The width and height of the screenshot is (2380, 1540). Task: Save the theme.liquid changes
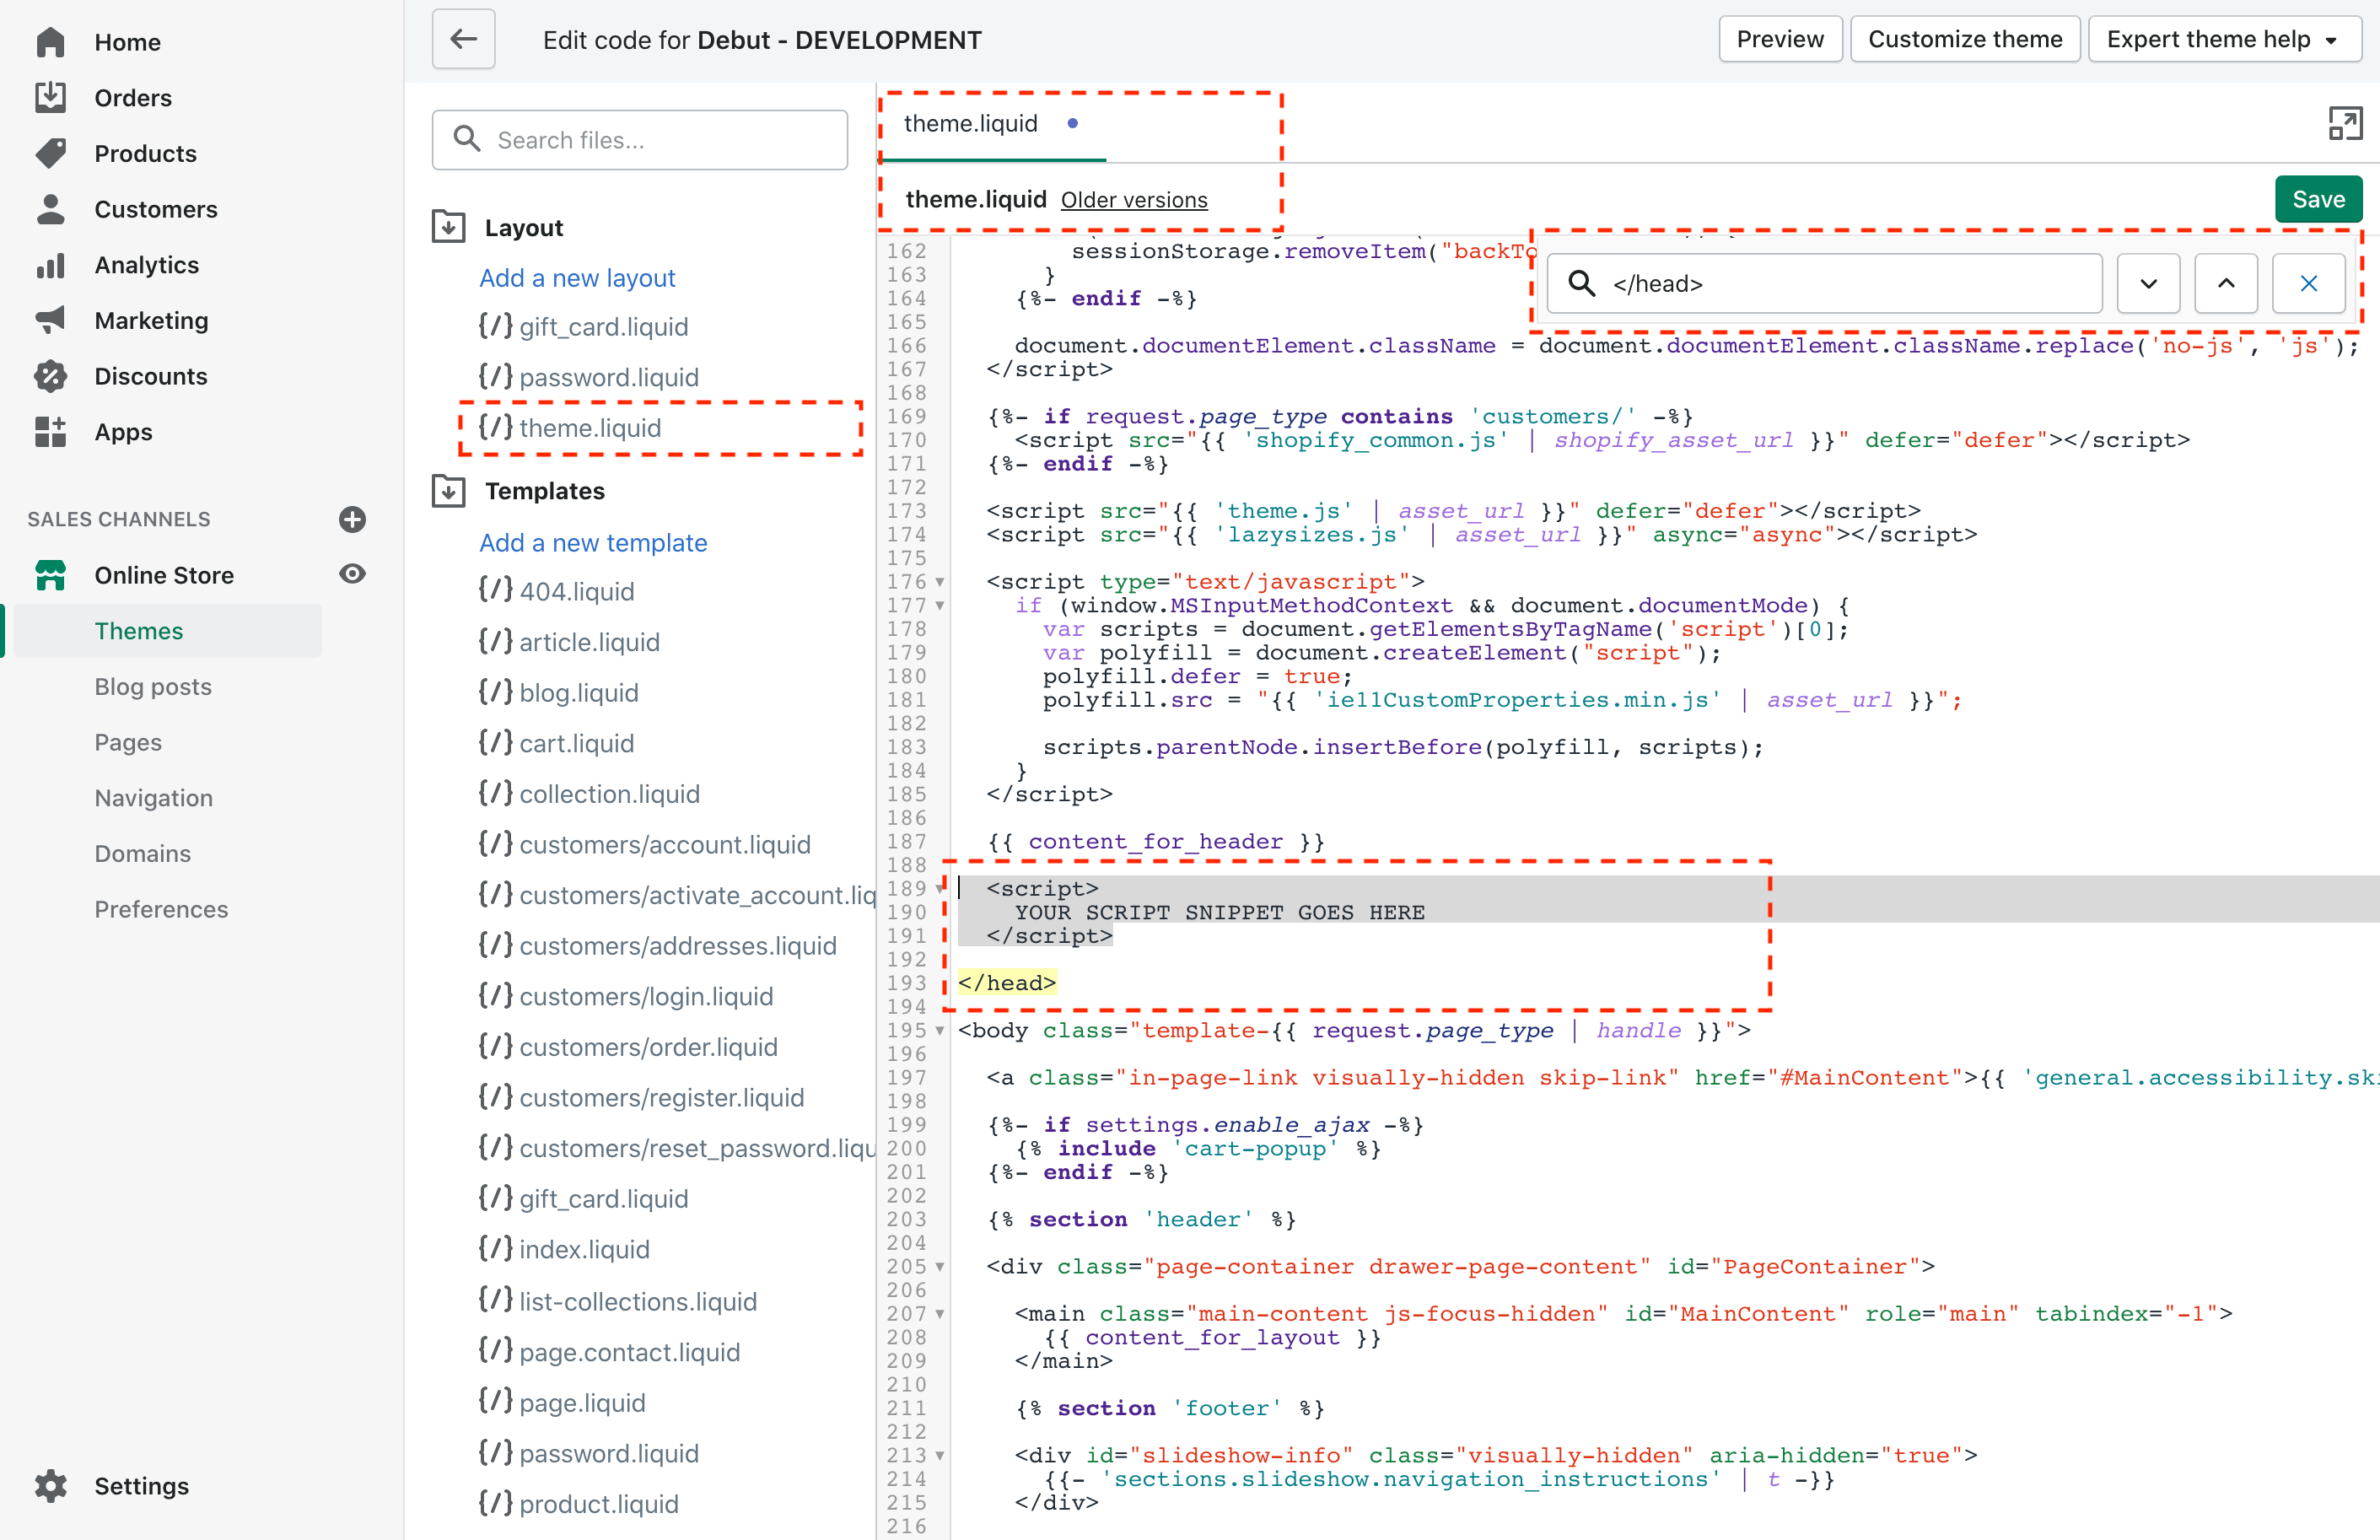[x=2318, y=198]
